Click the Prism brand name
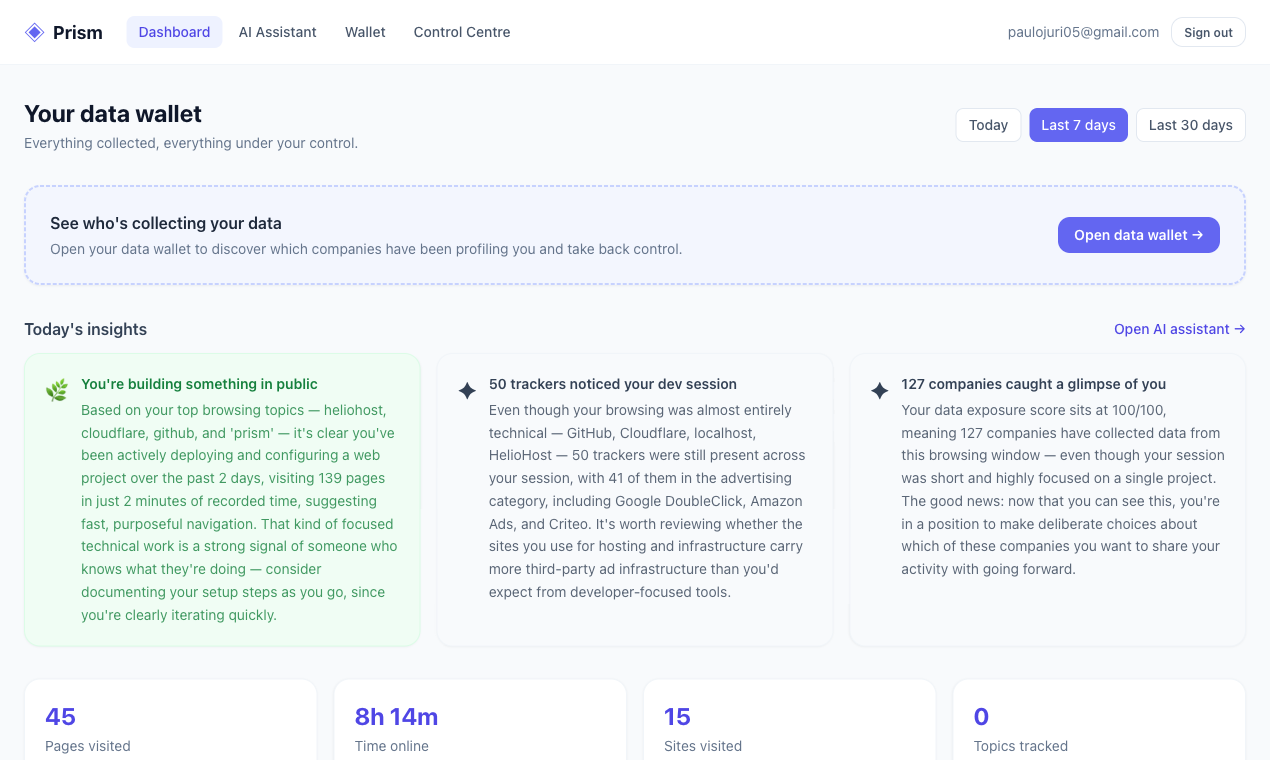This screenshot has height=760, width=1270. 78,32
